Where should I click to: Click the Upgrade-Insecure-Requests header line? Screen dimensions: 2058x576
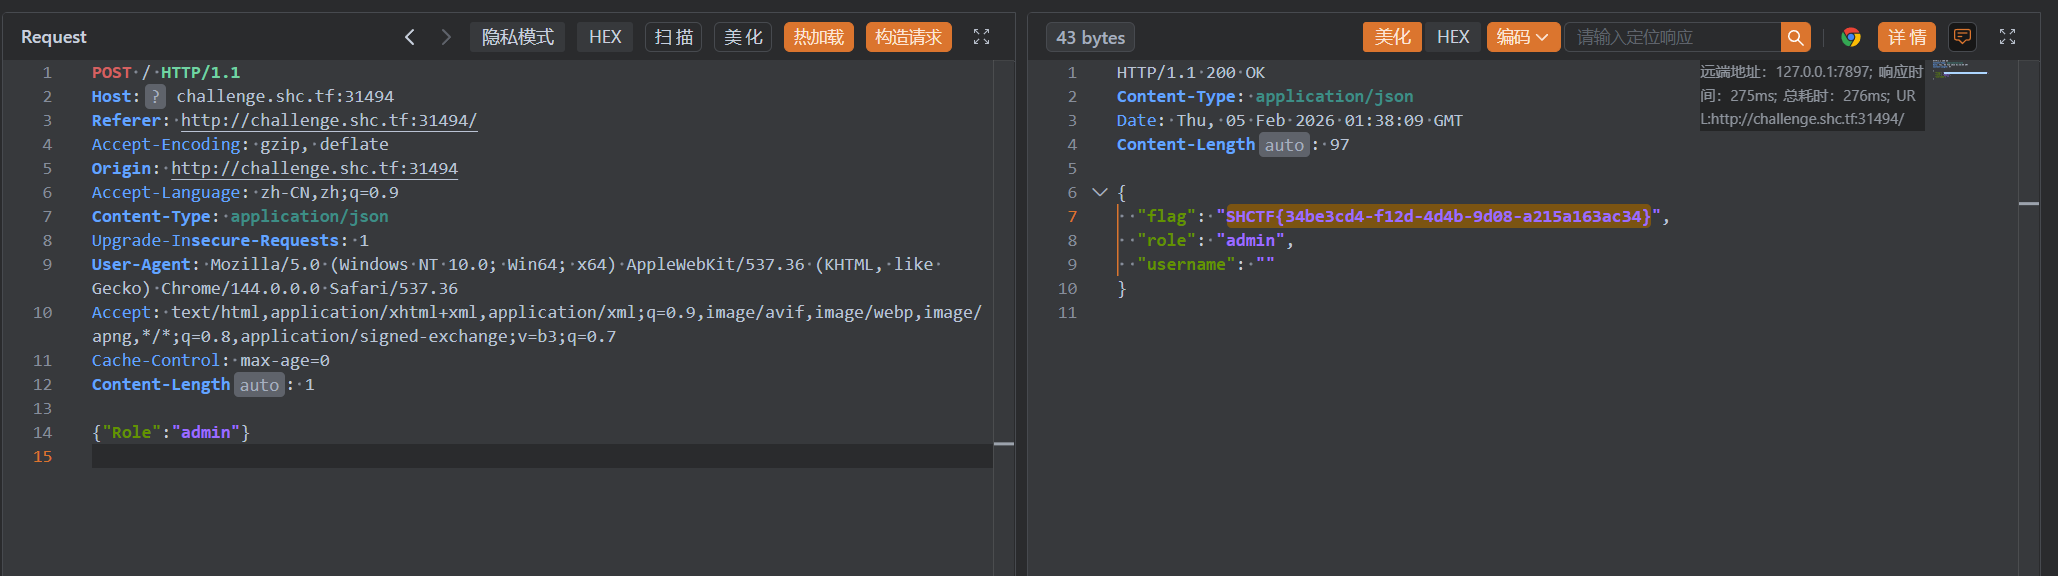[230, 240]
